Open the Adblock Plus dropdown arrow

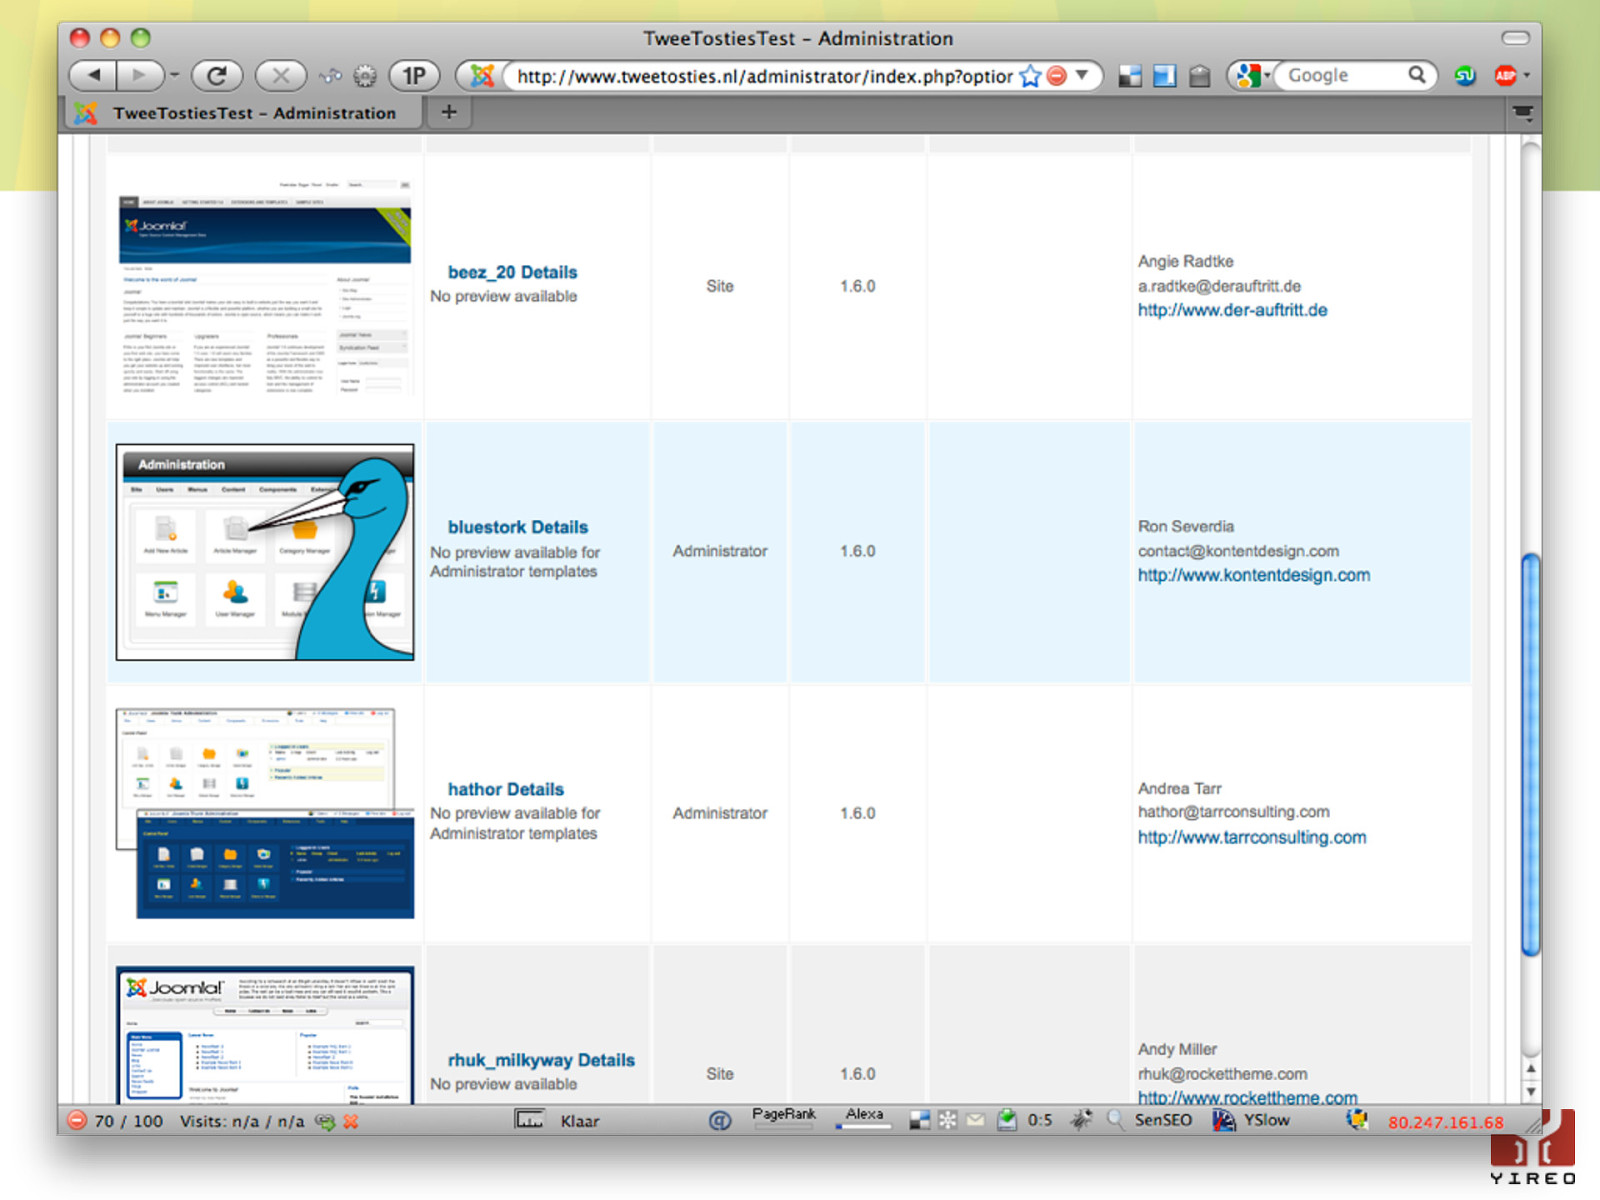pyautogui.click(x=1527, y=76)
